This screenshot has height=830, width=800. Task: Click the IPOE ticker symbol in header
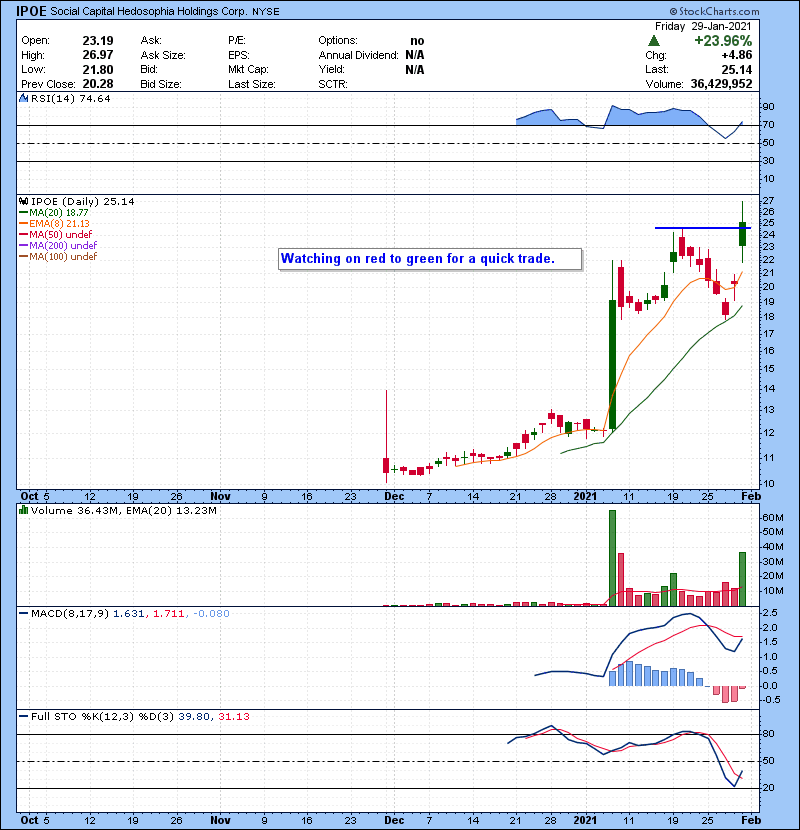(31, 11)
